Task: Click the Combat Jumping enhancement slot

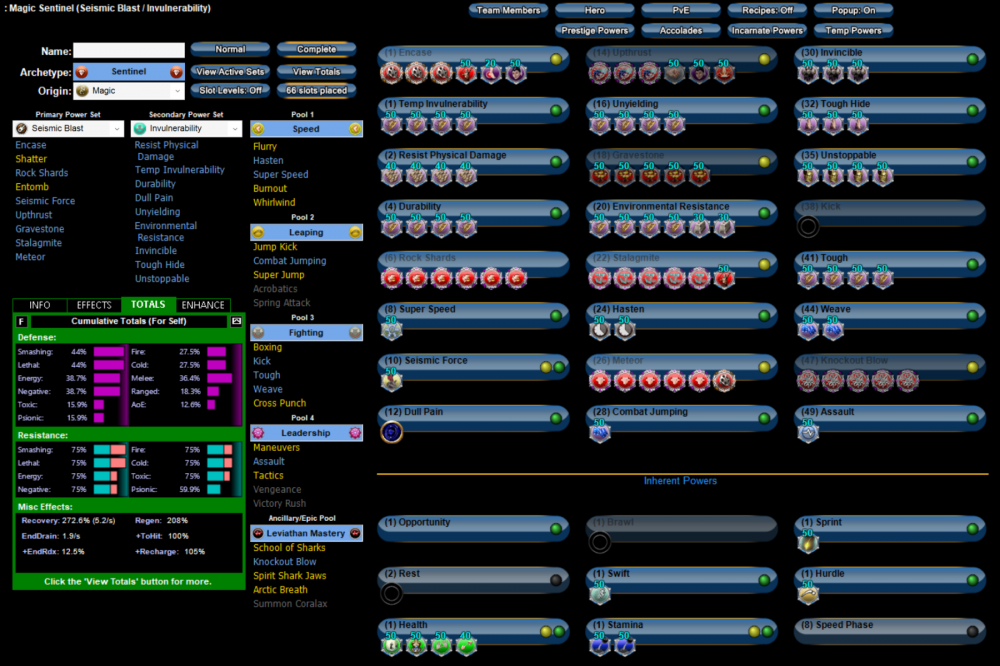Action: (600, 432)
